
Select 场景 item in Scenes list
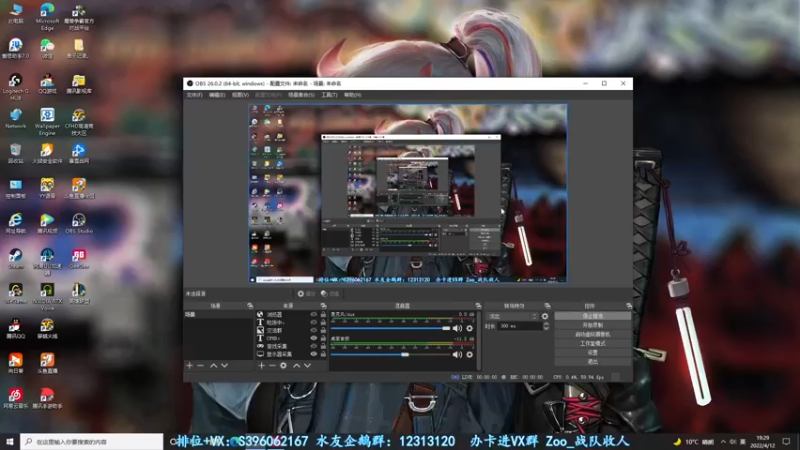coord(218,315)
